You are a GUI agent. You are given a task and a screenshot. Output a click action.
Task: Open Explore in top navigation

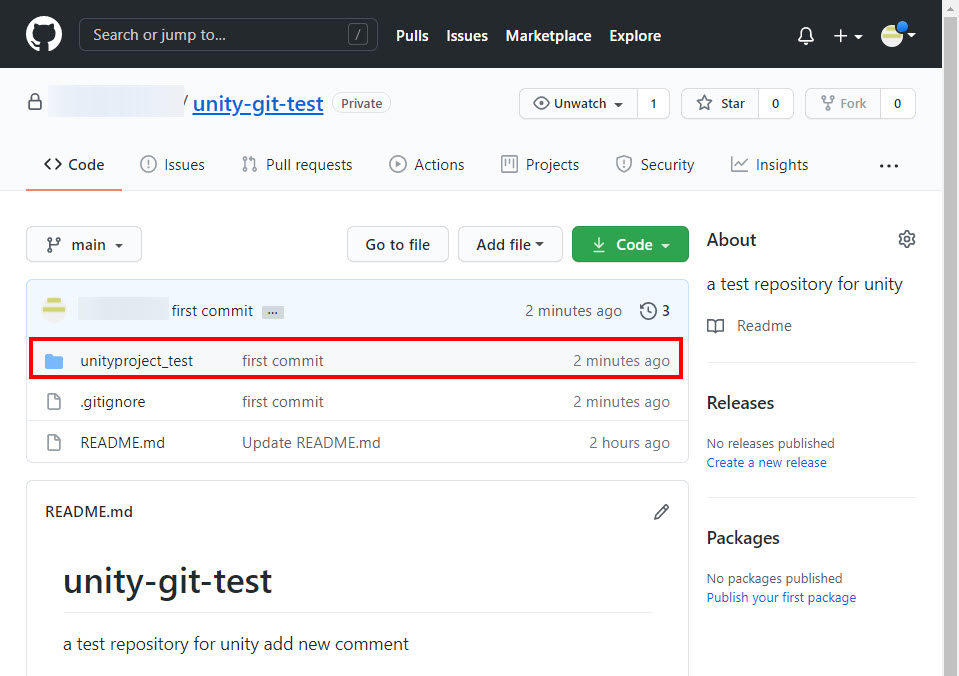[635, 35]
